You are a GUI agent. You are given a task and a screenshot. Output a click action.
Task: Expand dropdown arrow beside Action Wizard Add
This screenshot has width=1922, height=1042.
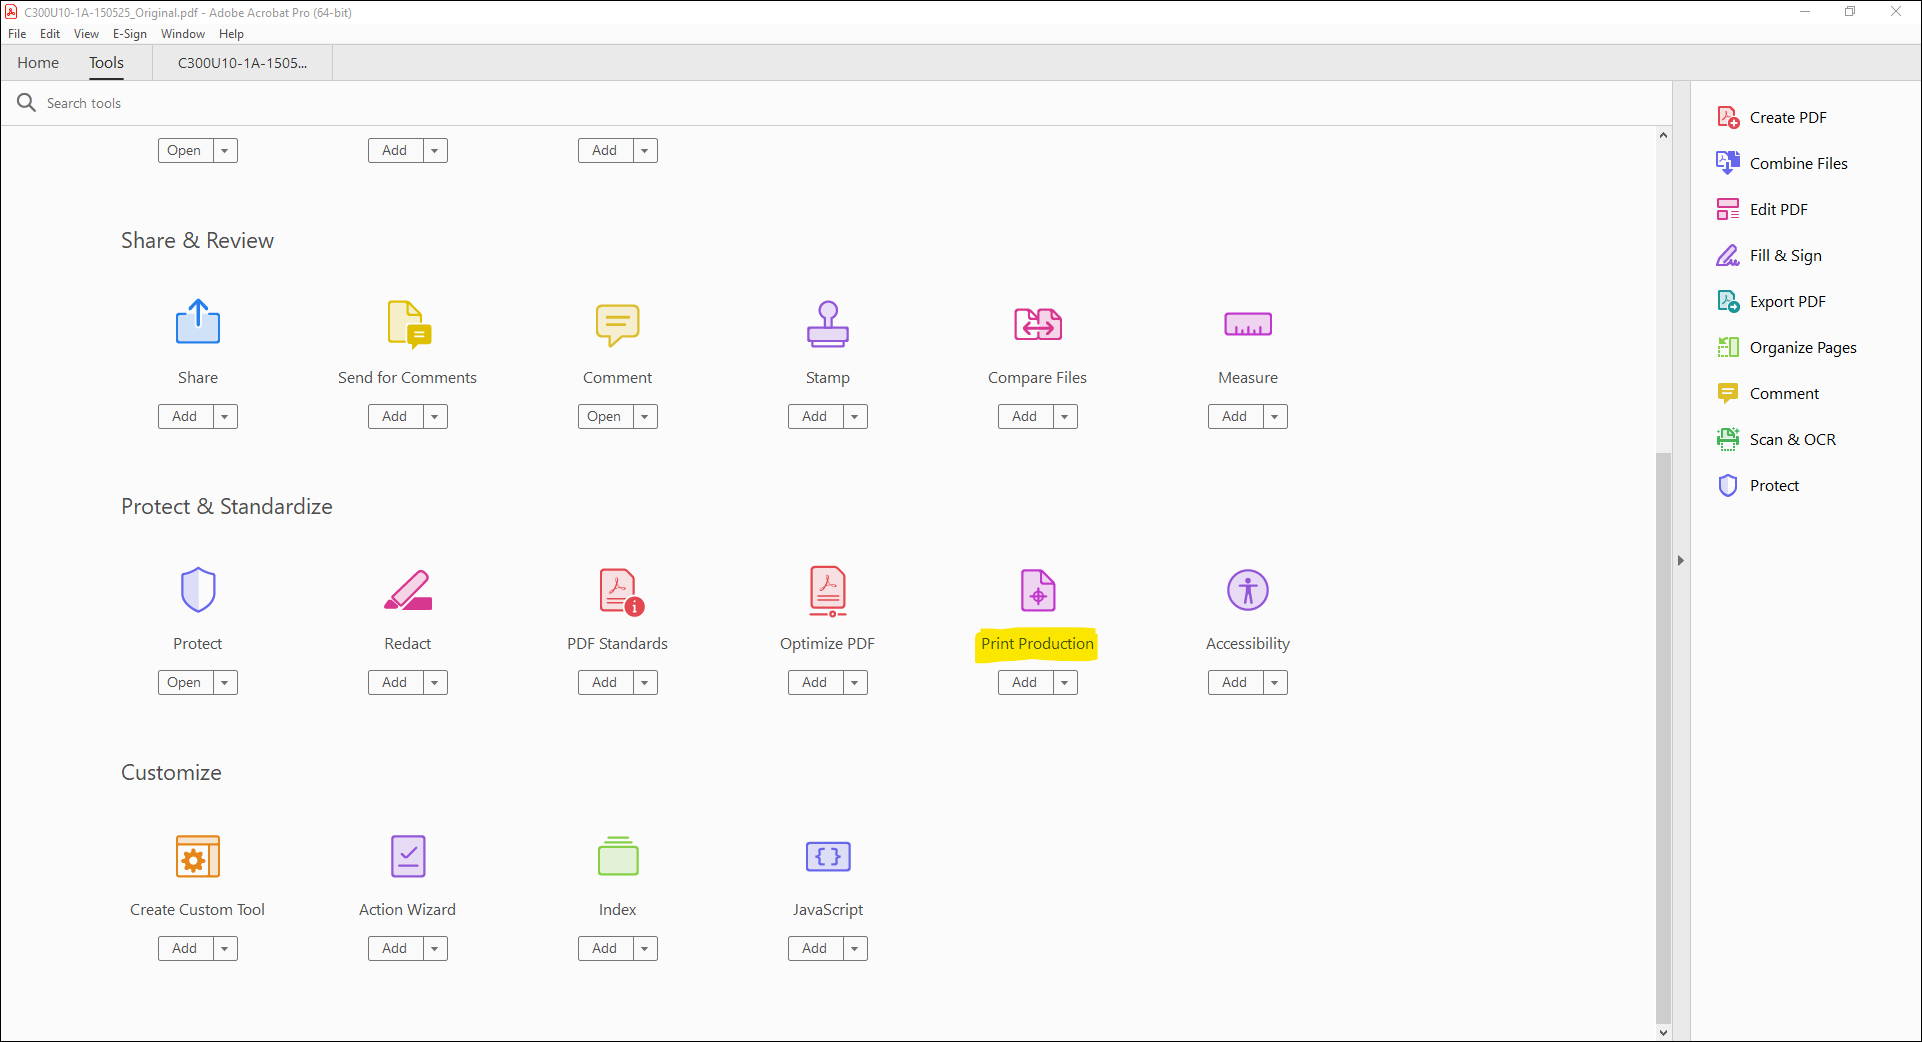[x=435, y=948]
